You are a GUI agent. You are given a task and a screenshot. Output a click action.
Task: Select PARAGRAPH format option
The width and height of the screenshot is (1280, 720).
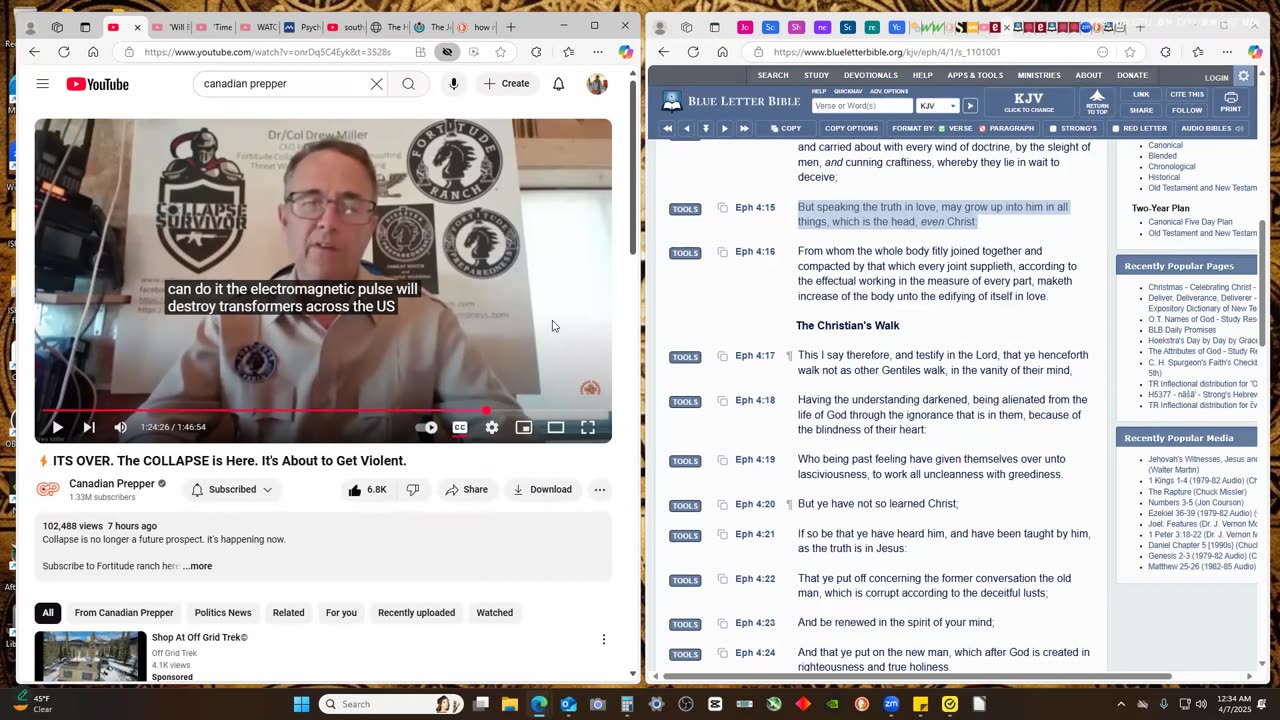[1007, 128]
